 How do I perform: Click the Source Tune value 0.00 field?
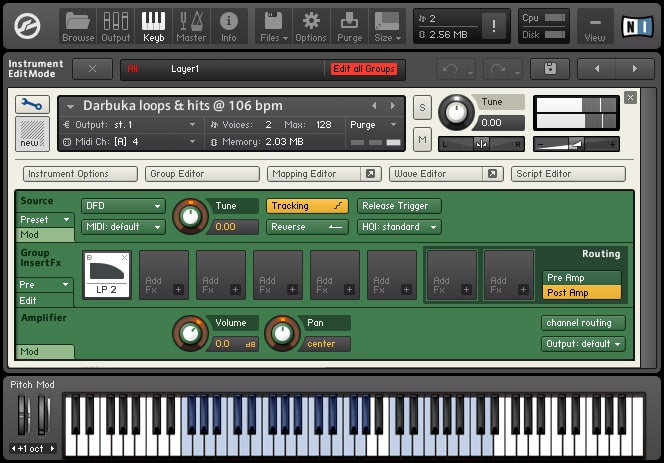235,227
